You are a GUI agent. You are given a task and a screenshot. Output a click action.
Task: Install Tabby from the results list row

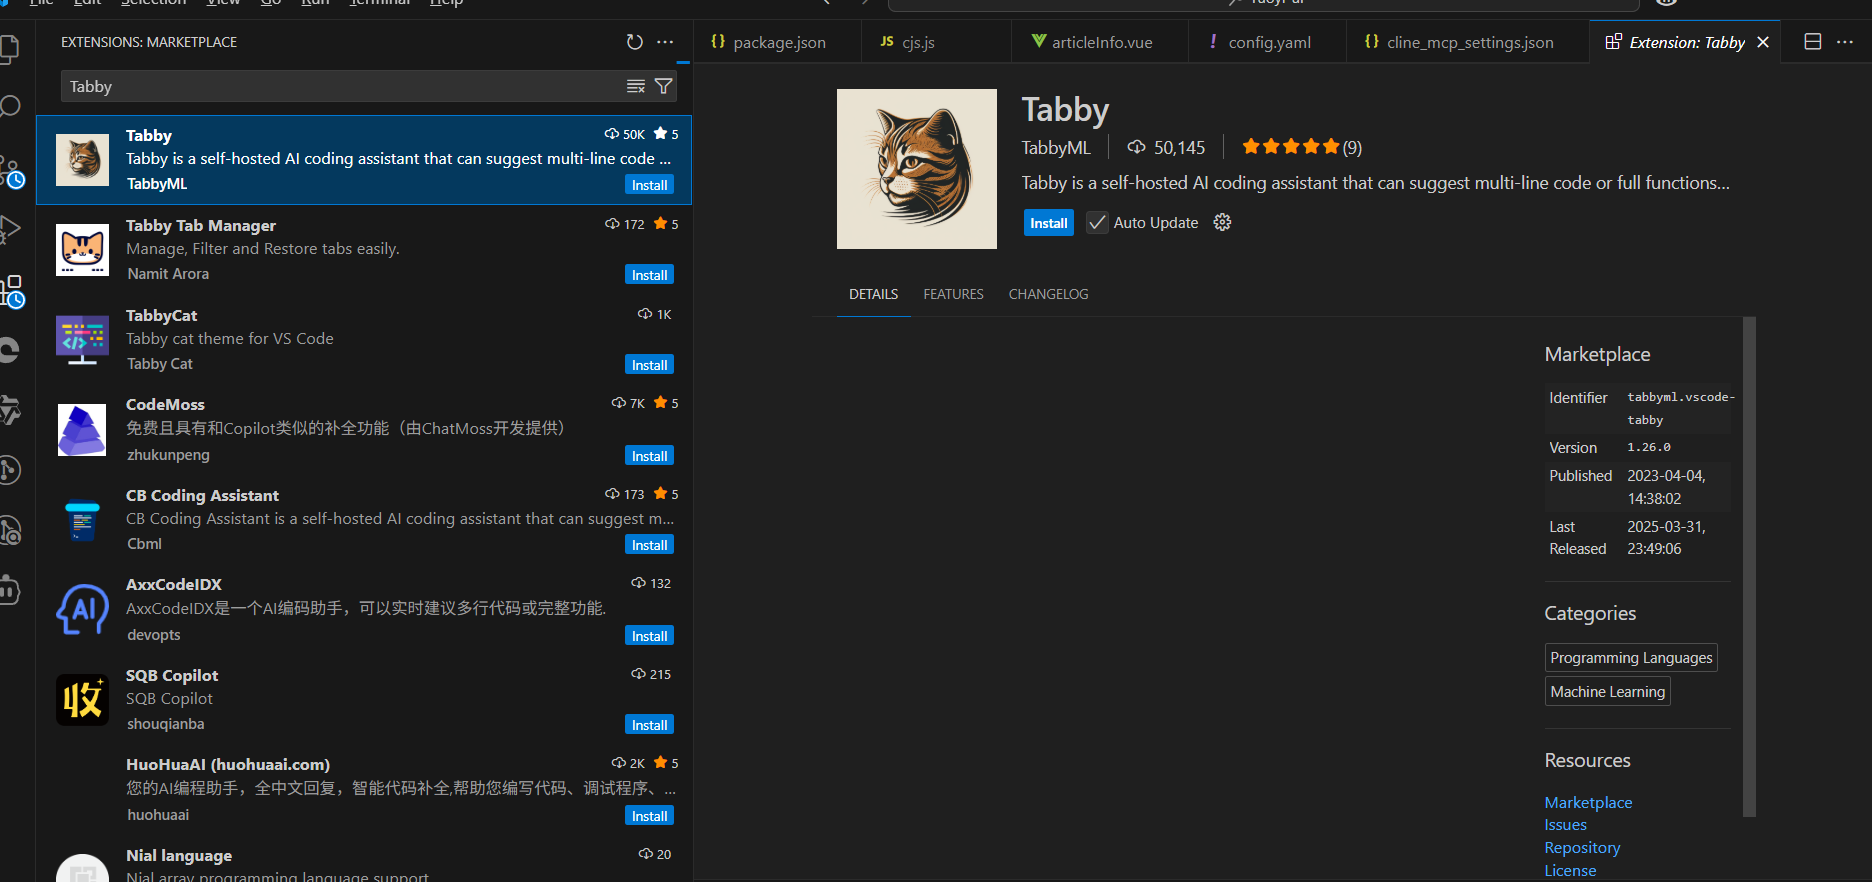(649, 185)
